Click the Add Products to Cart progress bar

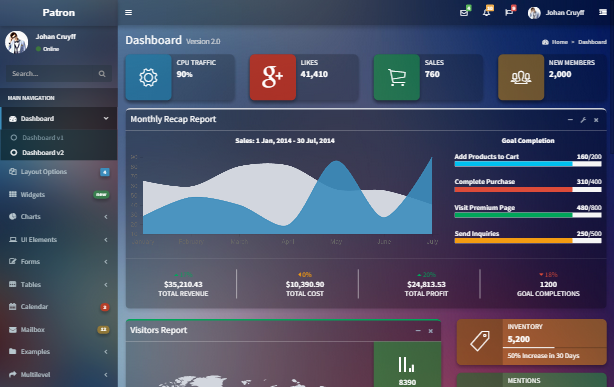(528, 164)
